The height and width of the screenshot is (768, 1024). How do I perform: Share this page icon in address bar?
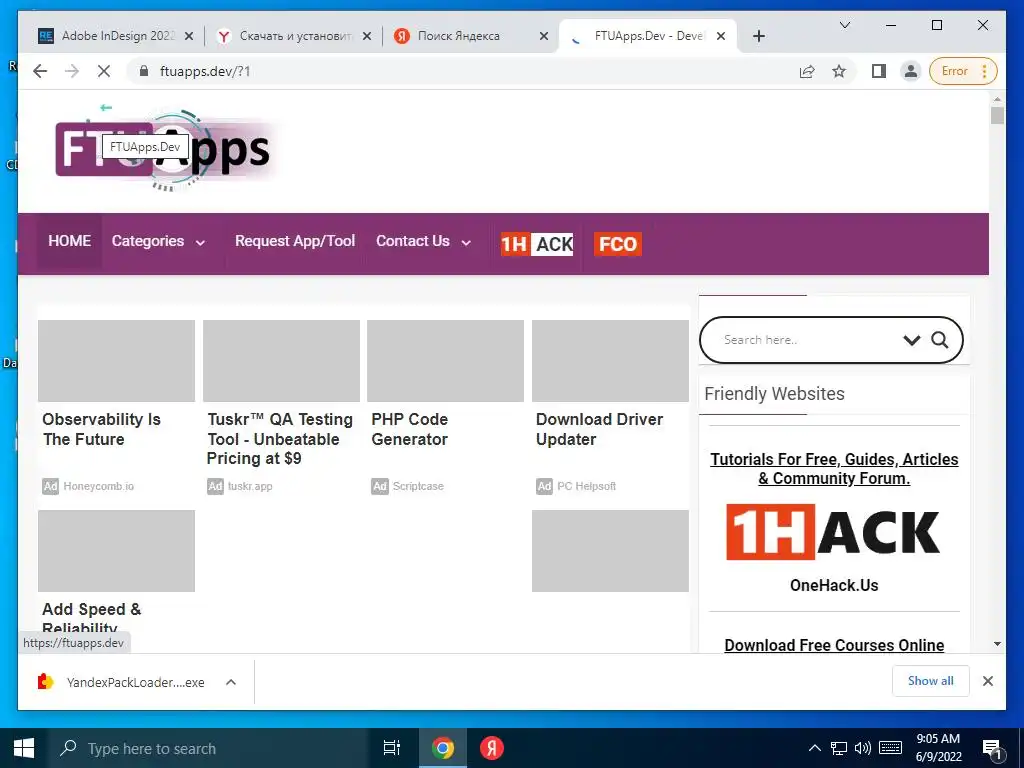click(807, 71)
